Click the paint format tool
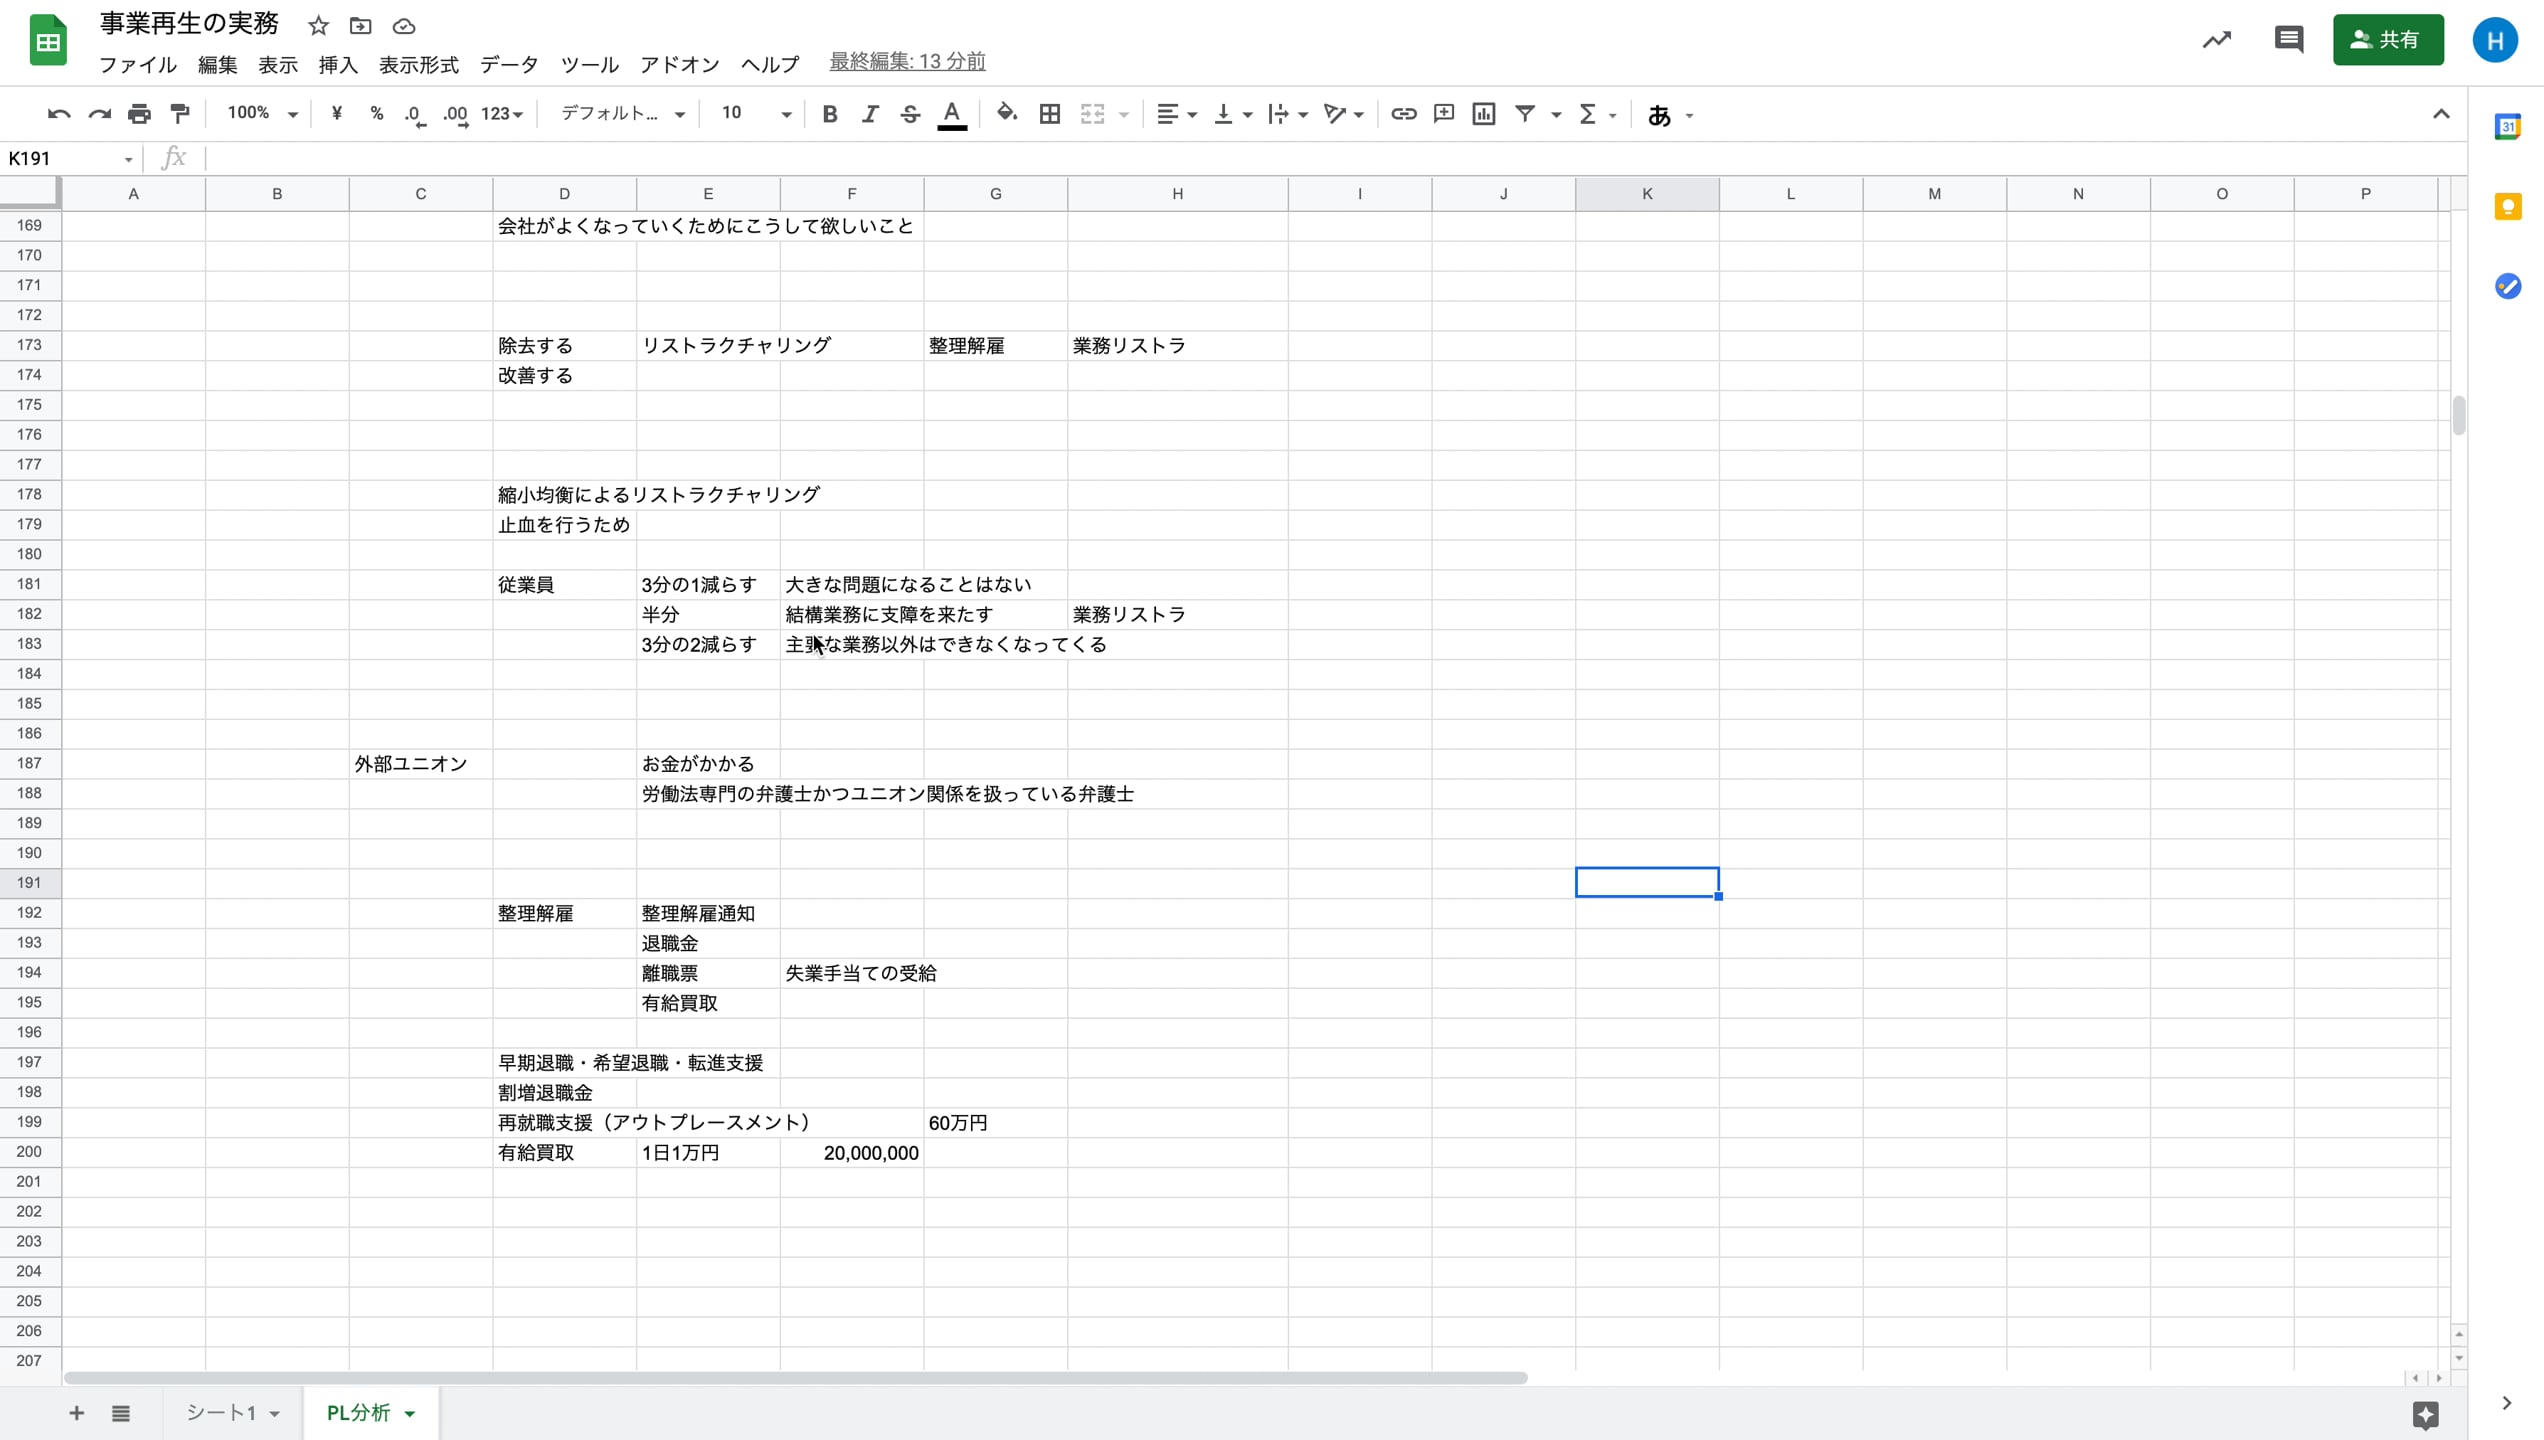This screenshot has width=2544, height=1440. 179,114
